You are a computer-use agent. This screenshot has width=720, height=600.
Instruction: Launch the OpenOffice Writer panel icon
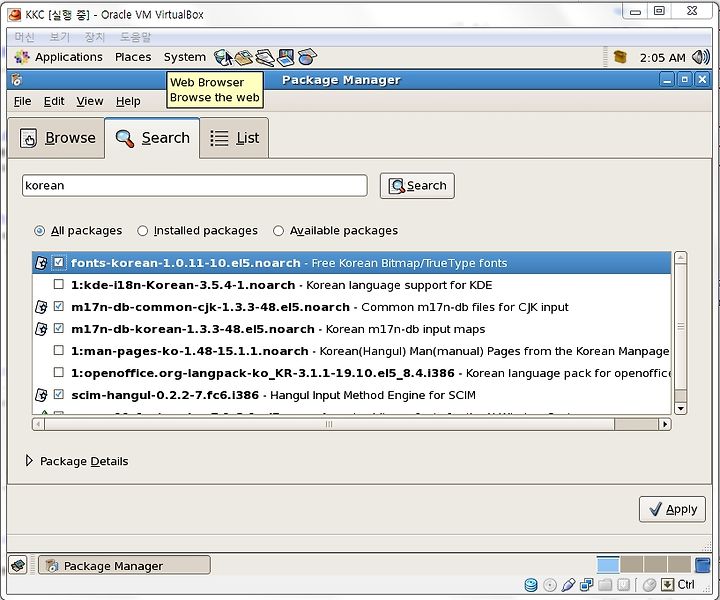265,57
